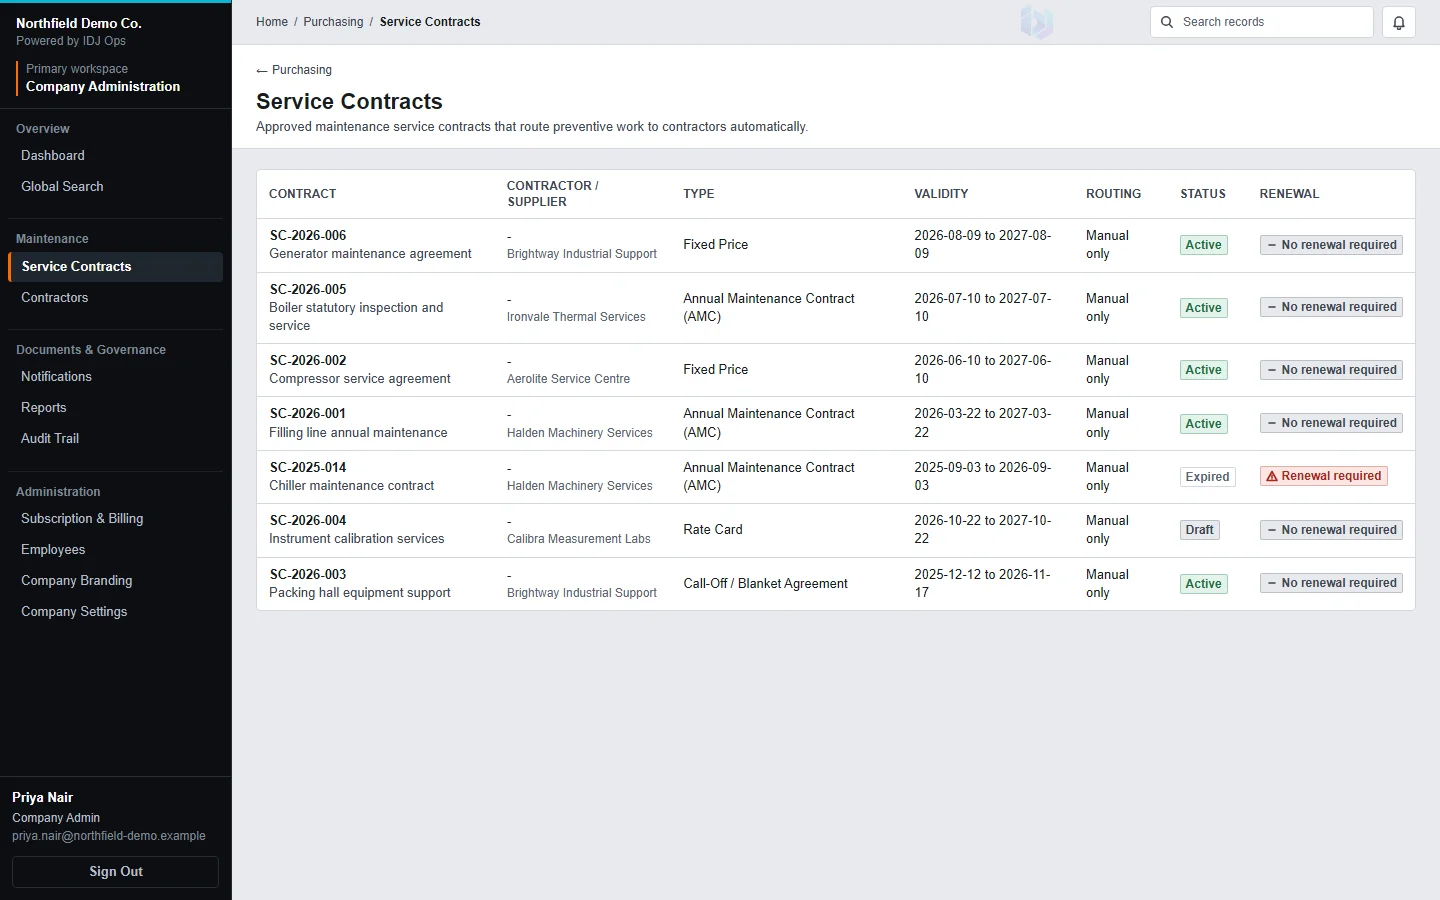Open contract SC-2025-014
Screen dimensions: 1440x900
point(308,468)
